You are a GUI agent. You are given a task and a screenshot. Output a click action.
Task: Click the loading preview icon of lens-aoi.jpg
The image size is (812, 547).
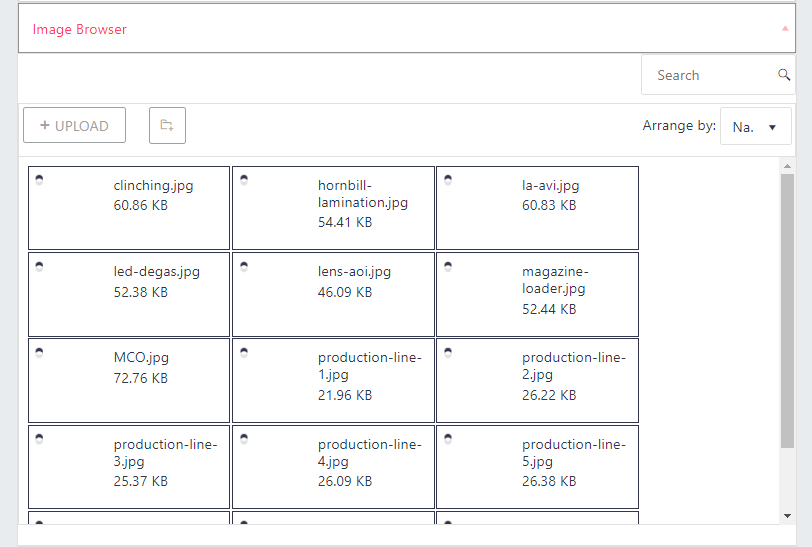click(244, 266)
